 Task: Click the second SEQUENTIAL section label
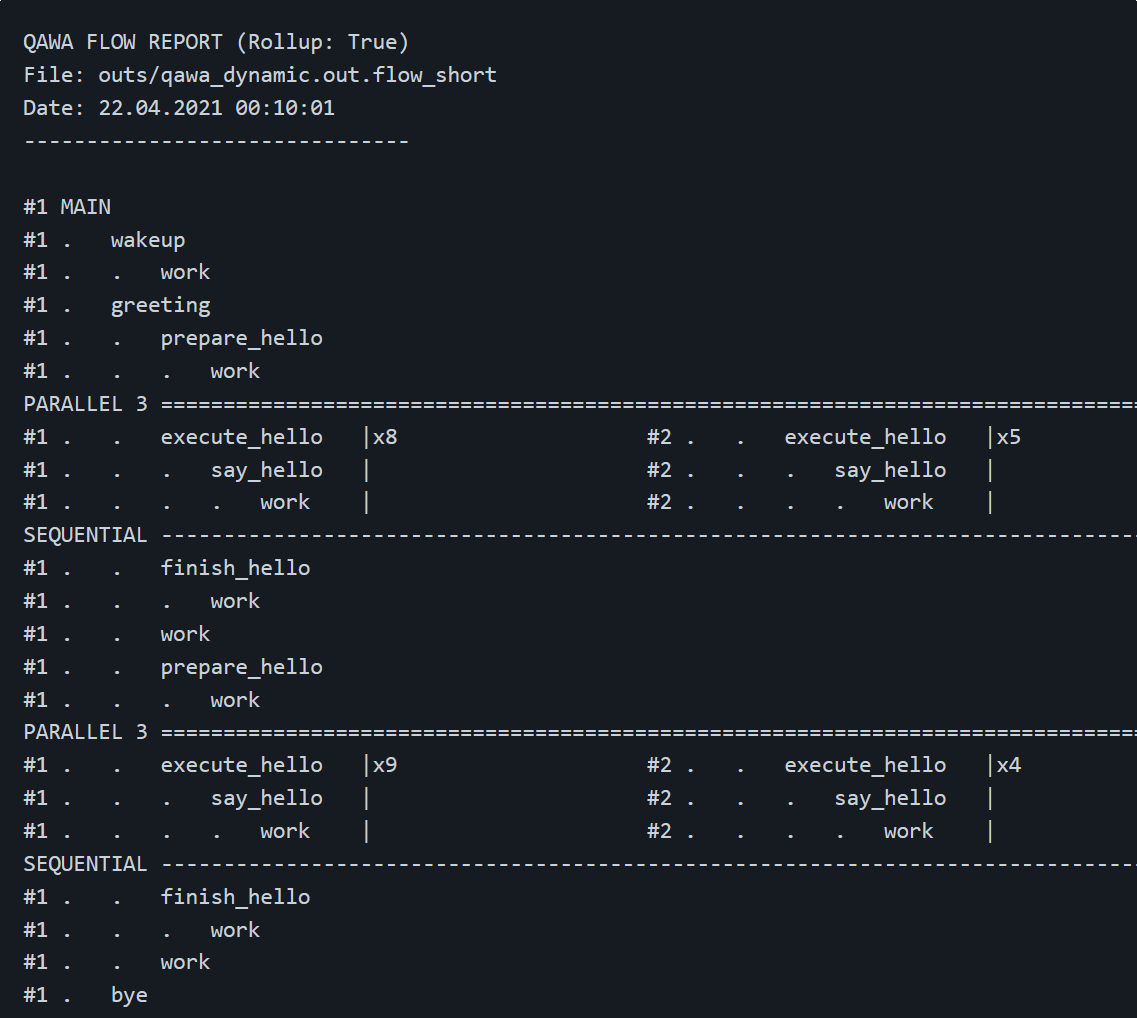(x=86, y=864)
